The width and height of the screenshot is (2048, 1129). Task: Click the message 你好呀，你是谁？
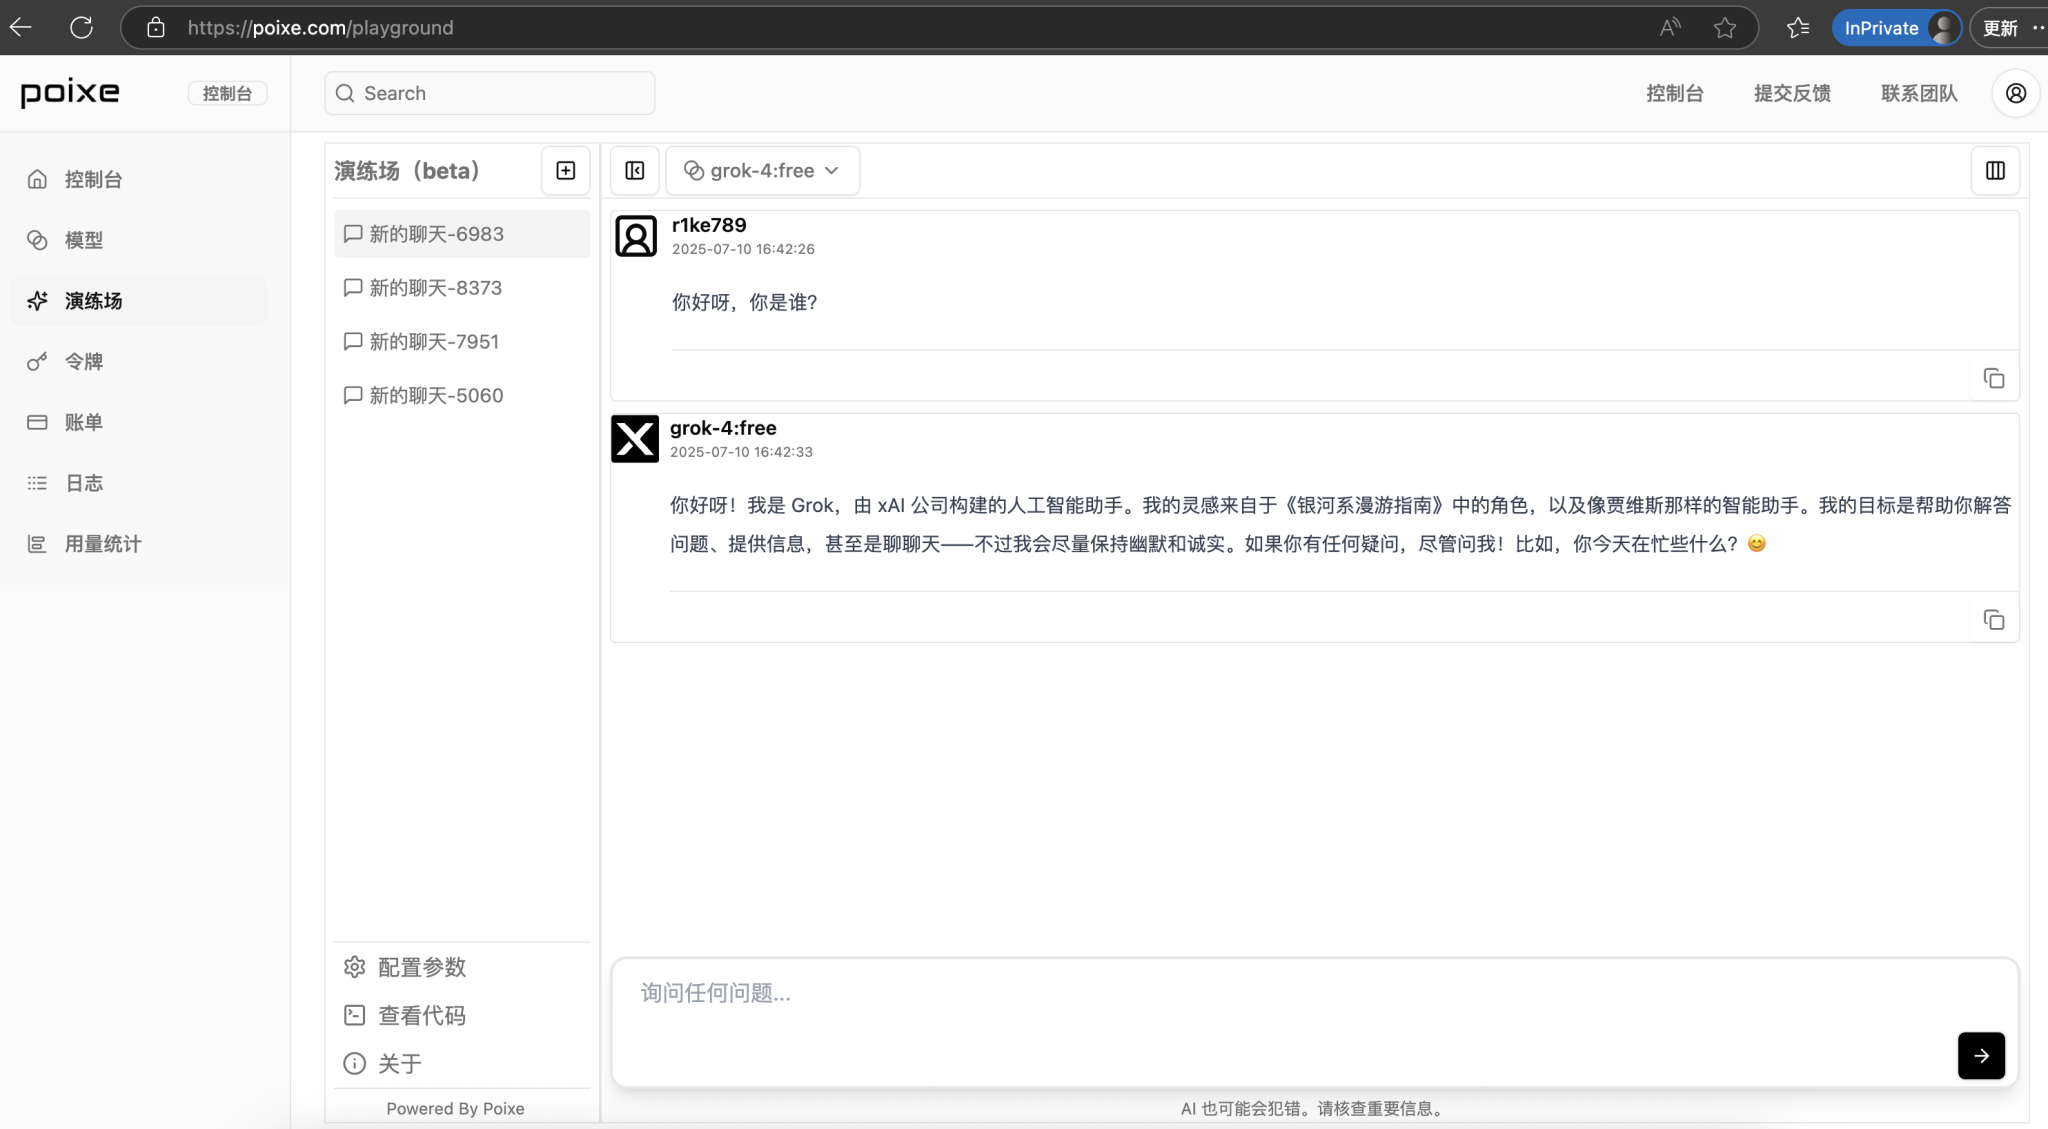745,302
